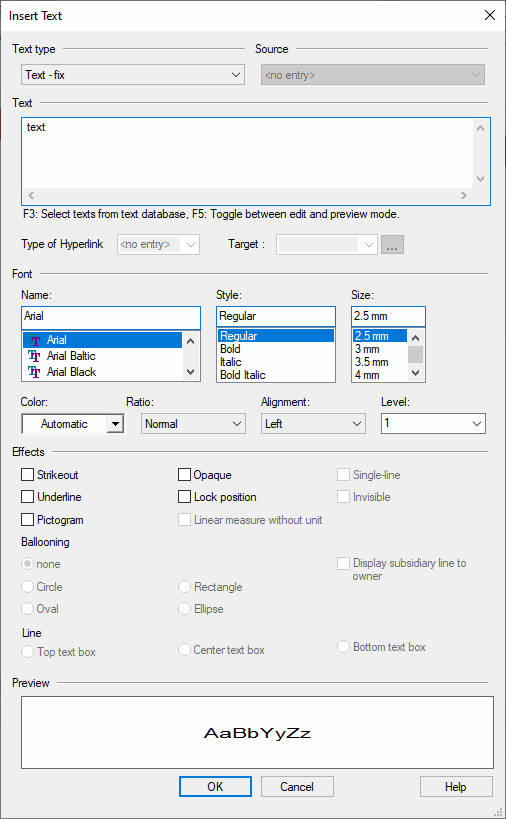The image size is (506, 819).
Task: Confirm with the OK button
Action: [215, 787]
